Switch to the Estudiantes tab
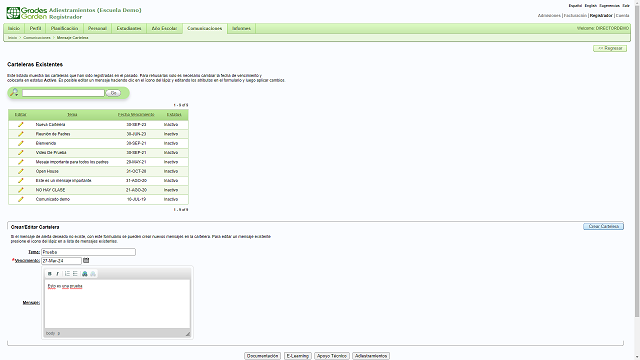The width and height of the screenshot is (640, 360). 129,29
